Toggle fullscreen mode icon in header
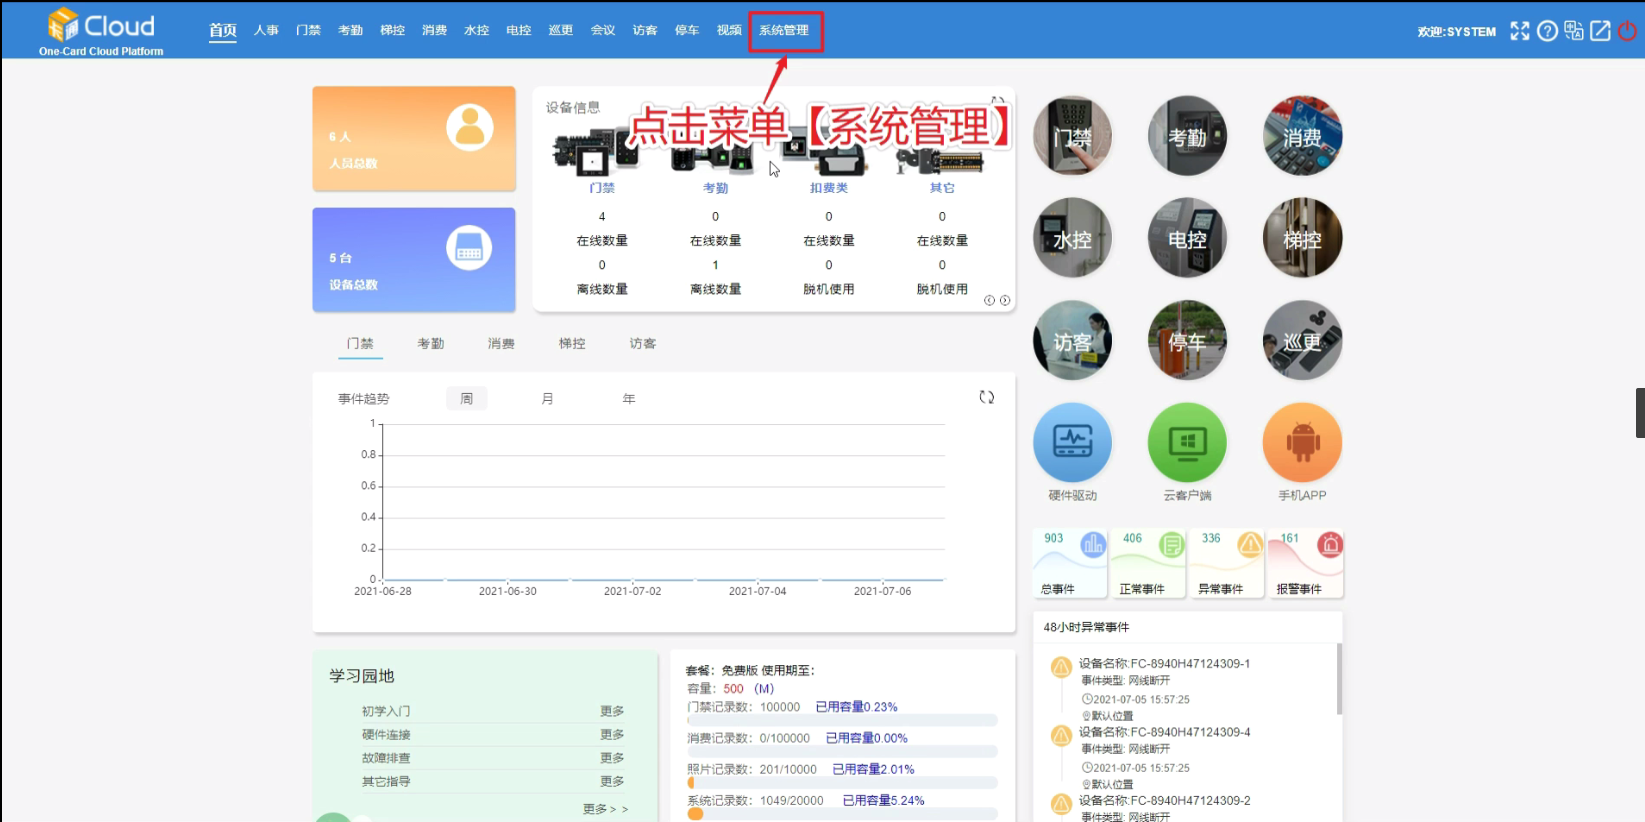 click(1520, 31)
